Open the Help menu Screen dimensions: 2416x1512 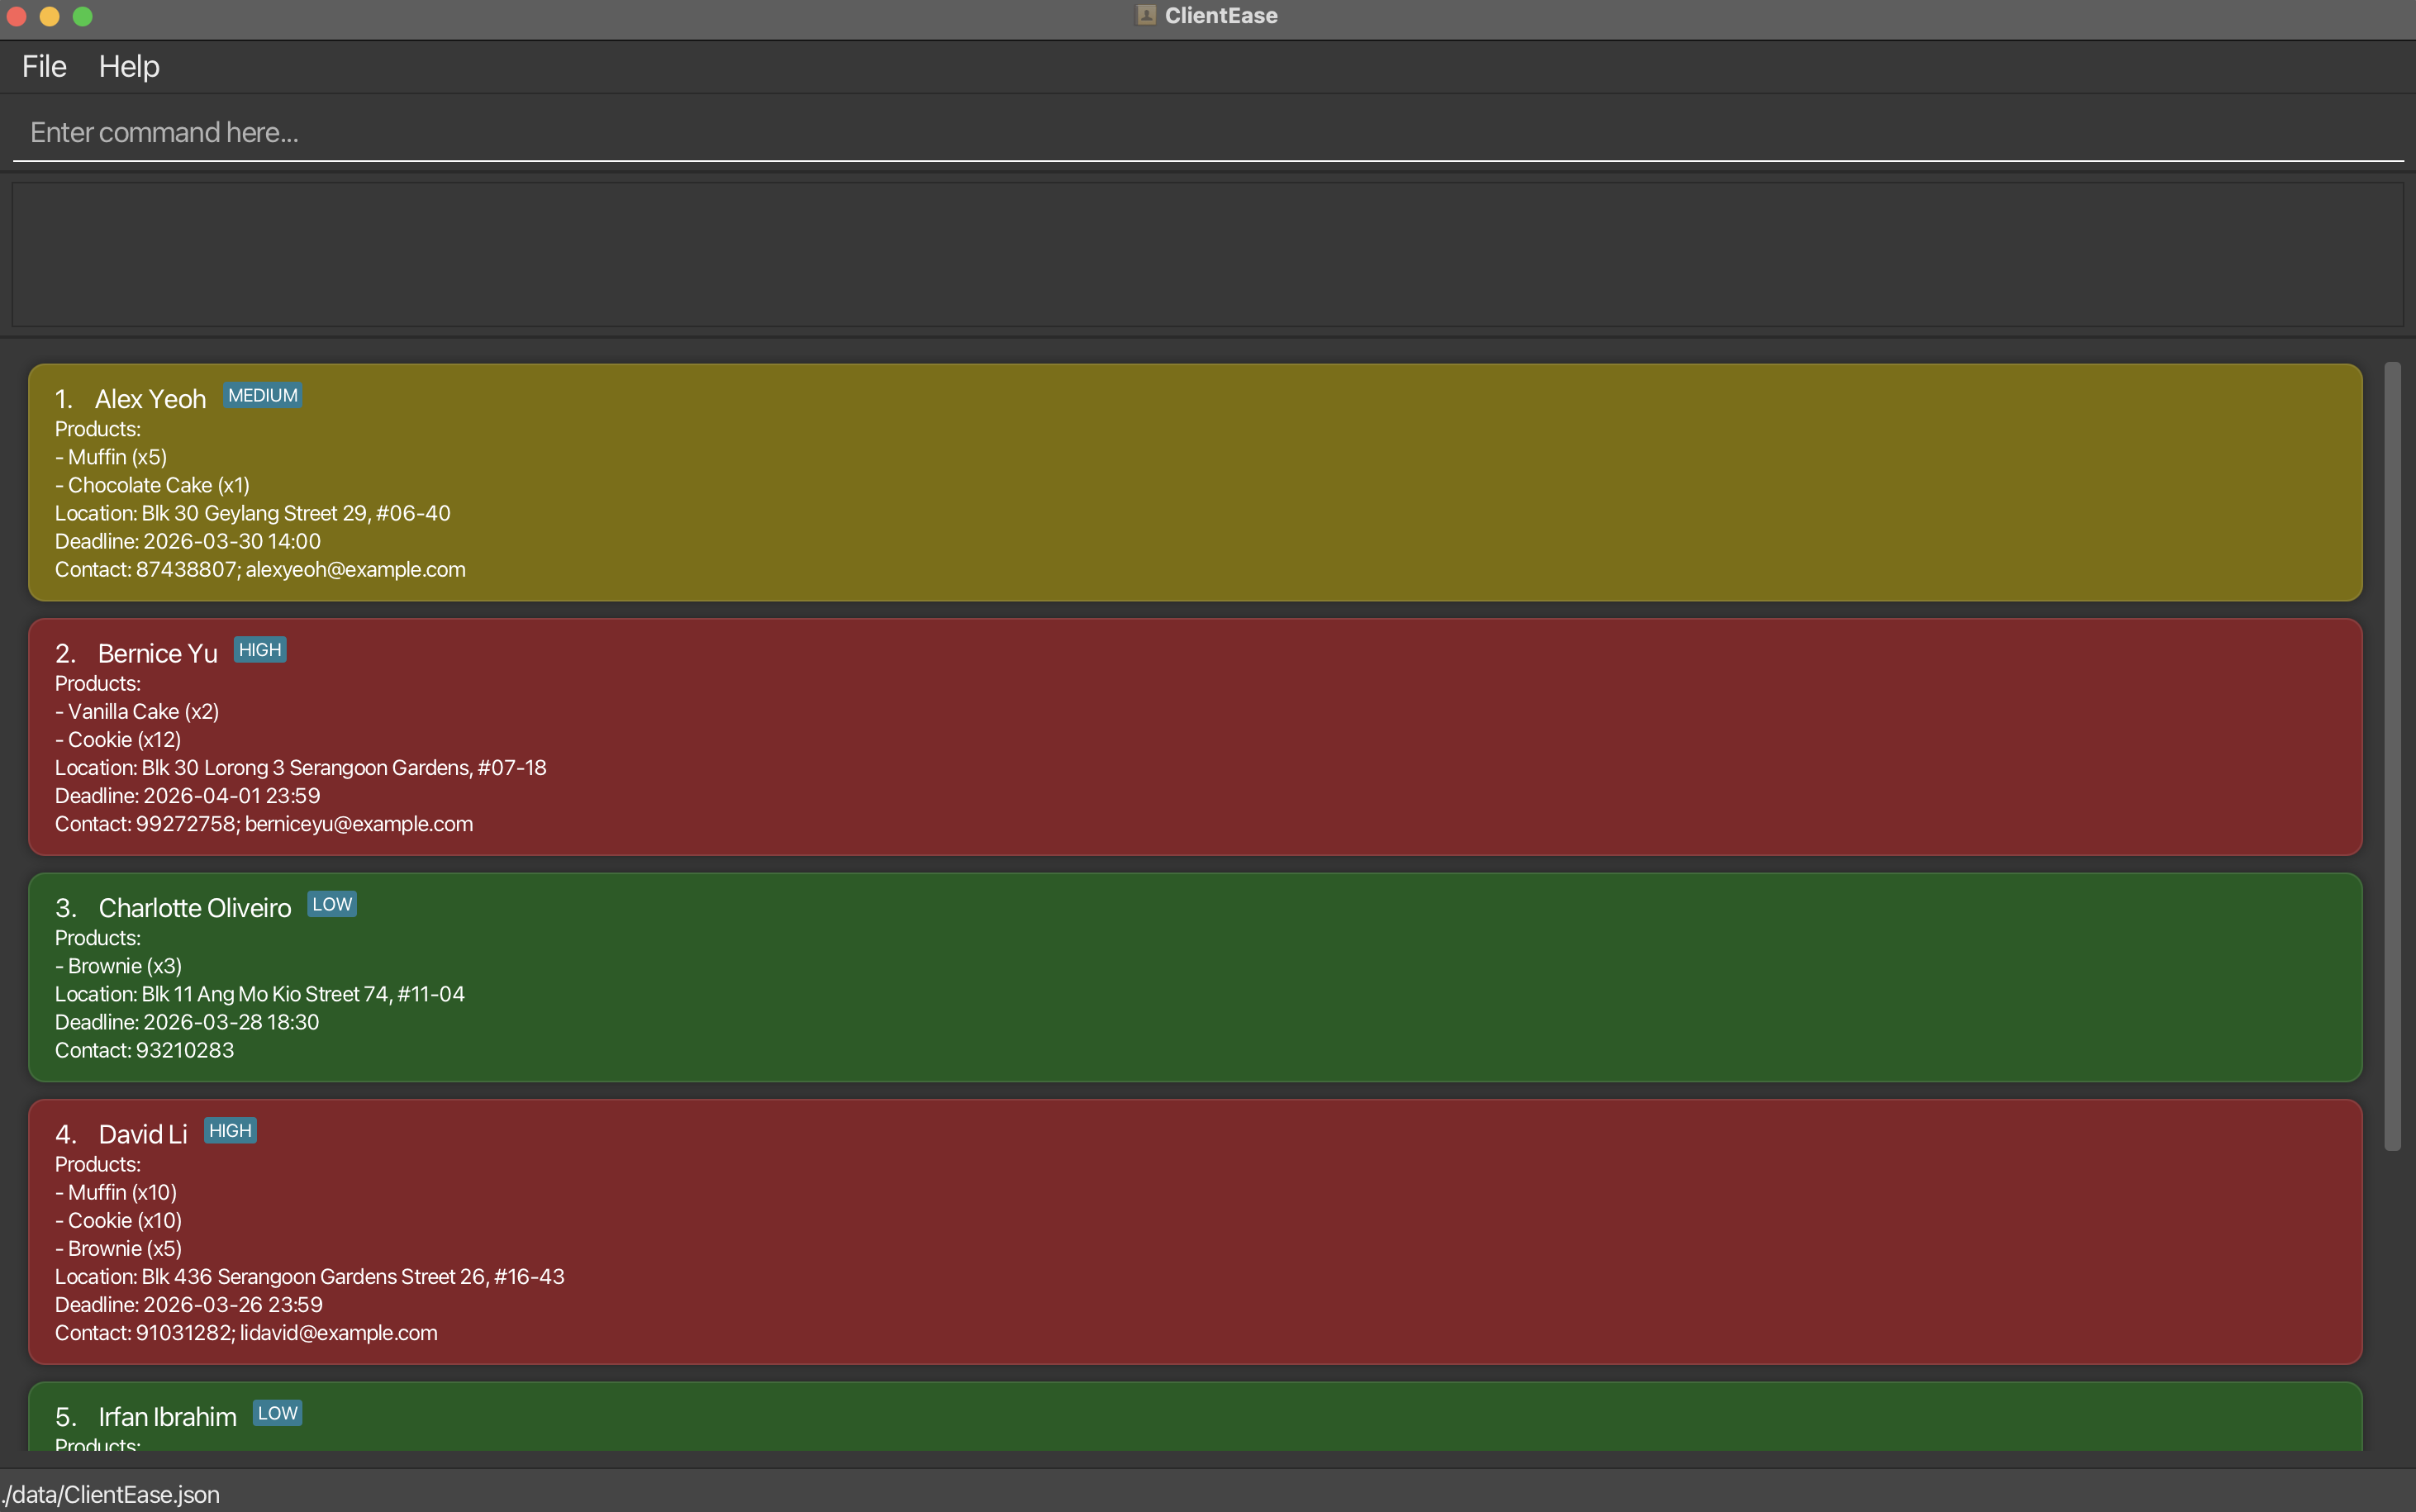click(129, 66)
